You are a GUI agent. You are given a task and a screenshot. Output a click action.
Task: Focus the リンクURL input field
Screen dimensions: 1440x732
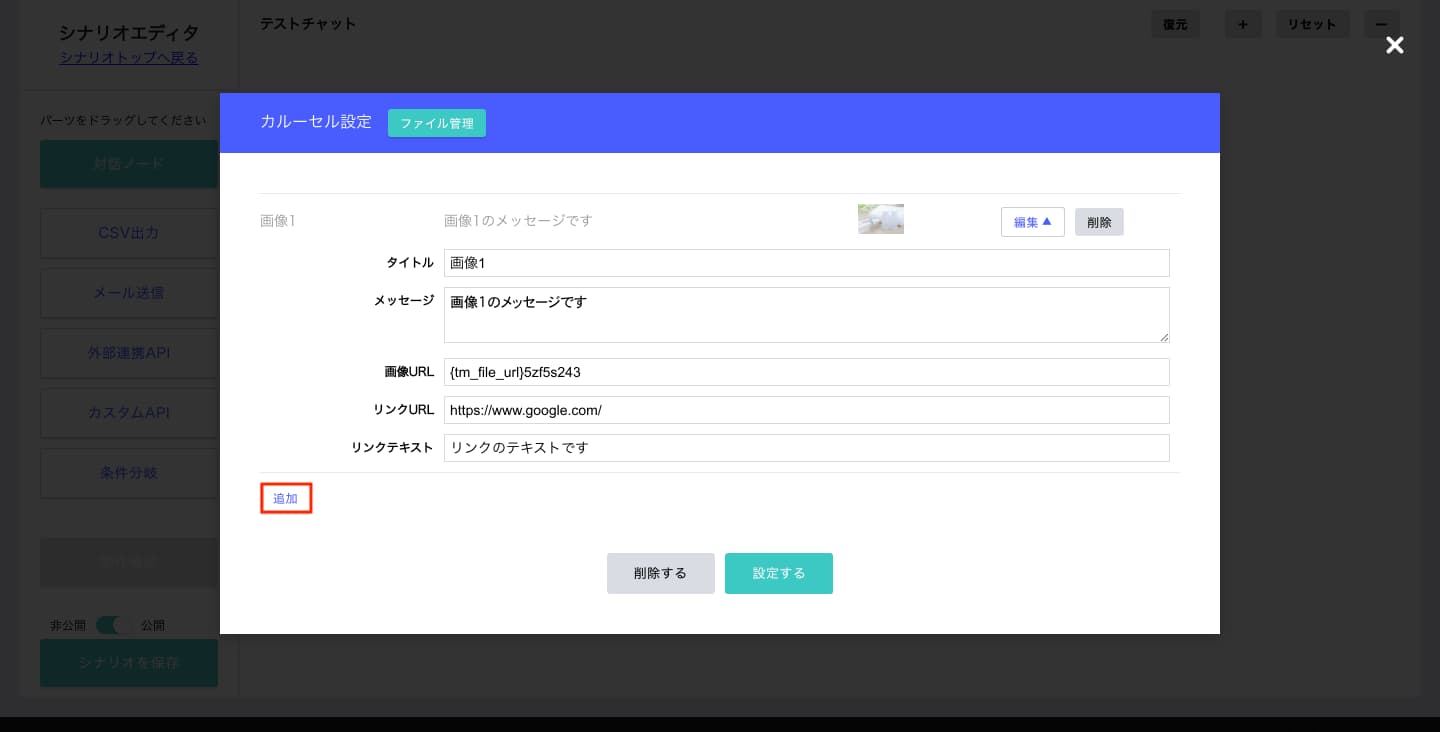pyautogui.click(x=806, y=410)
